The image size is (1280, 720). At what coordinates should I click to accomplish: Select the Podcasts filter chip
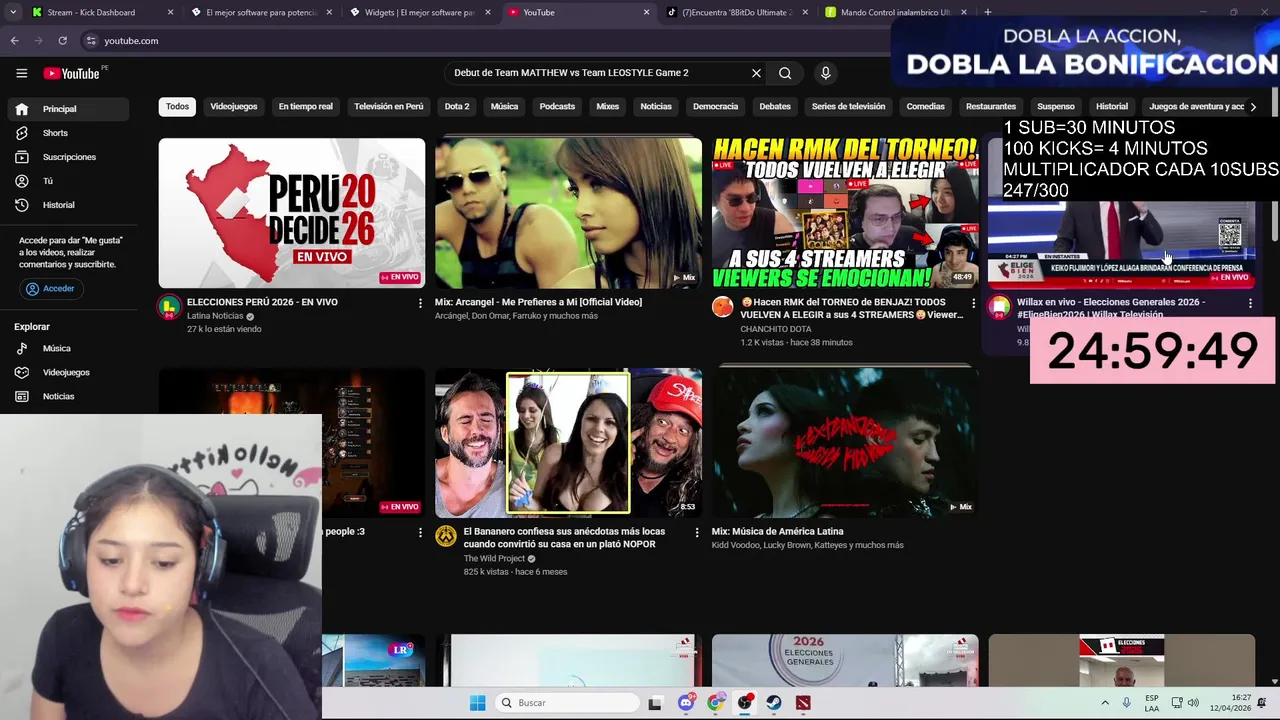pos(557,107)
